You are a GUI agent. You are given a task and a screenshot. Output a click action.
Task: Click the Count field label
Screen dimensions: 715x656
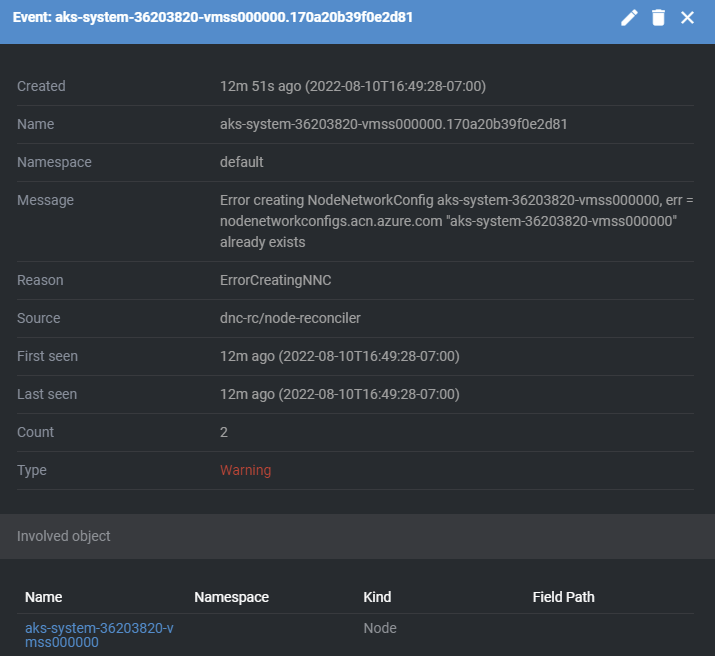(x=35, y=432)
